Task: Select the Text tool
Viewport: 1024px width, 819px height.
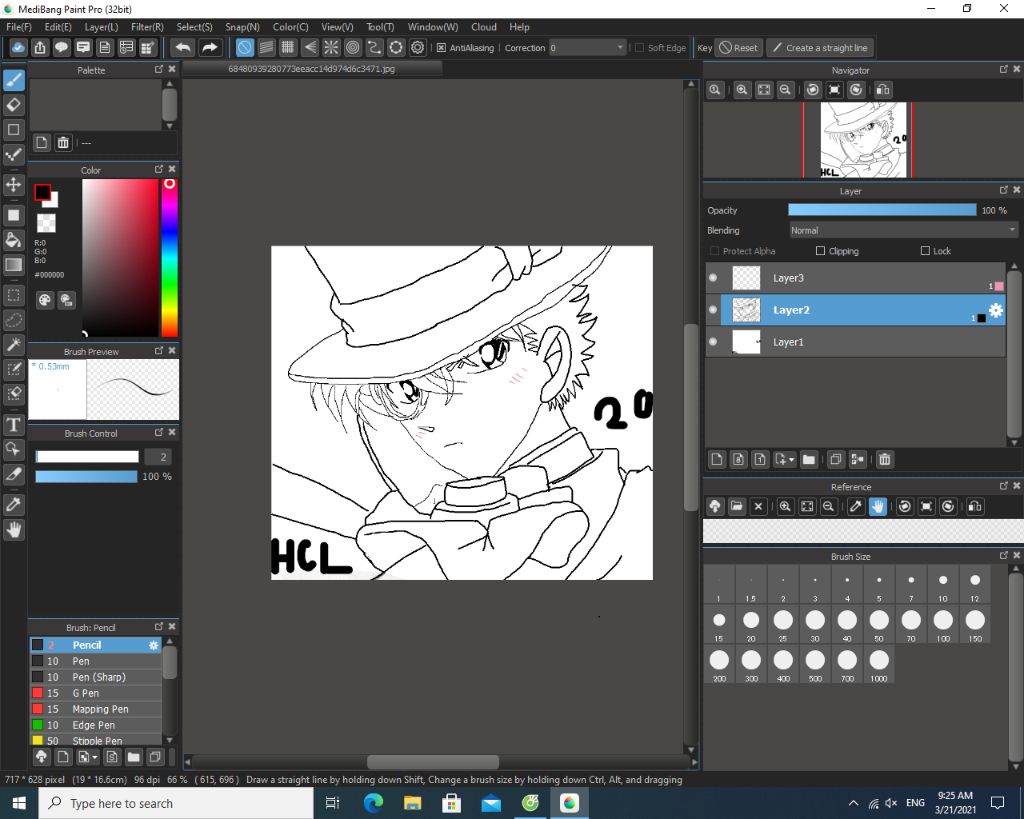Action: [x=14, y=425]
